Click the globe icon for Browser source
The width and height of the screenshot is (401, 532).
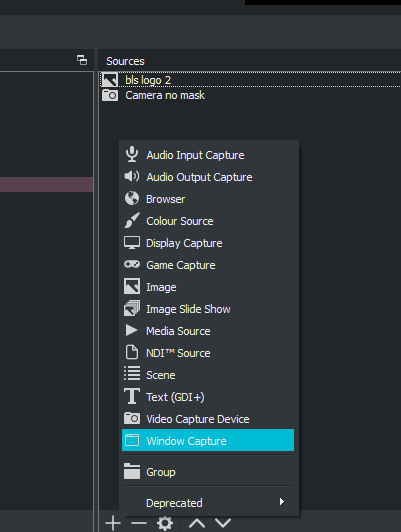(x=132, y=198)
